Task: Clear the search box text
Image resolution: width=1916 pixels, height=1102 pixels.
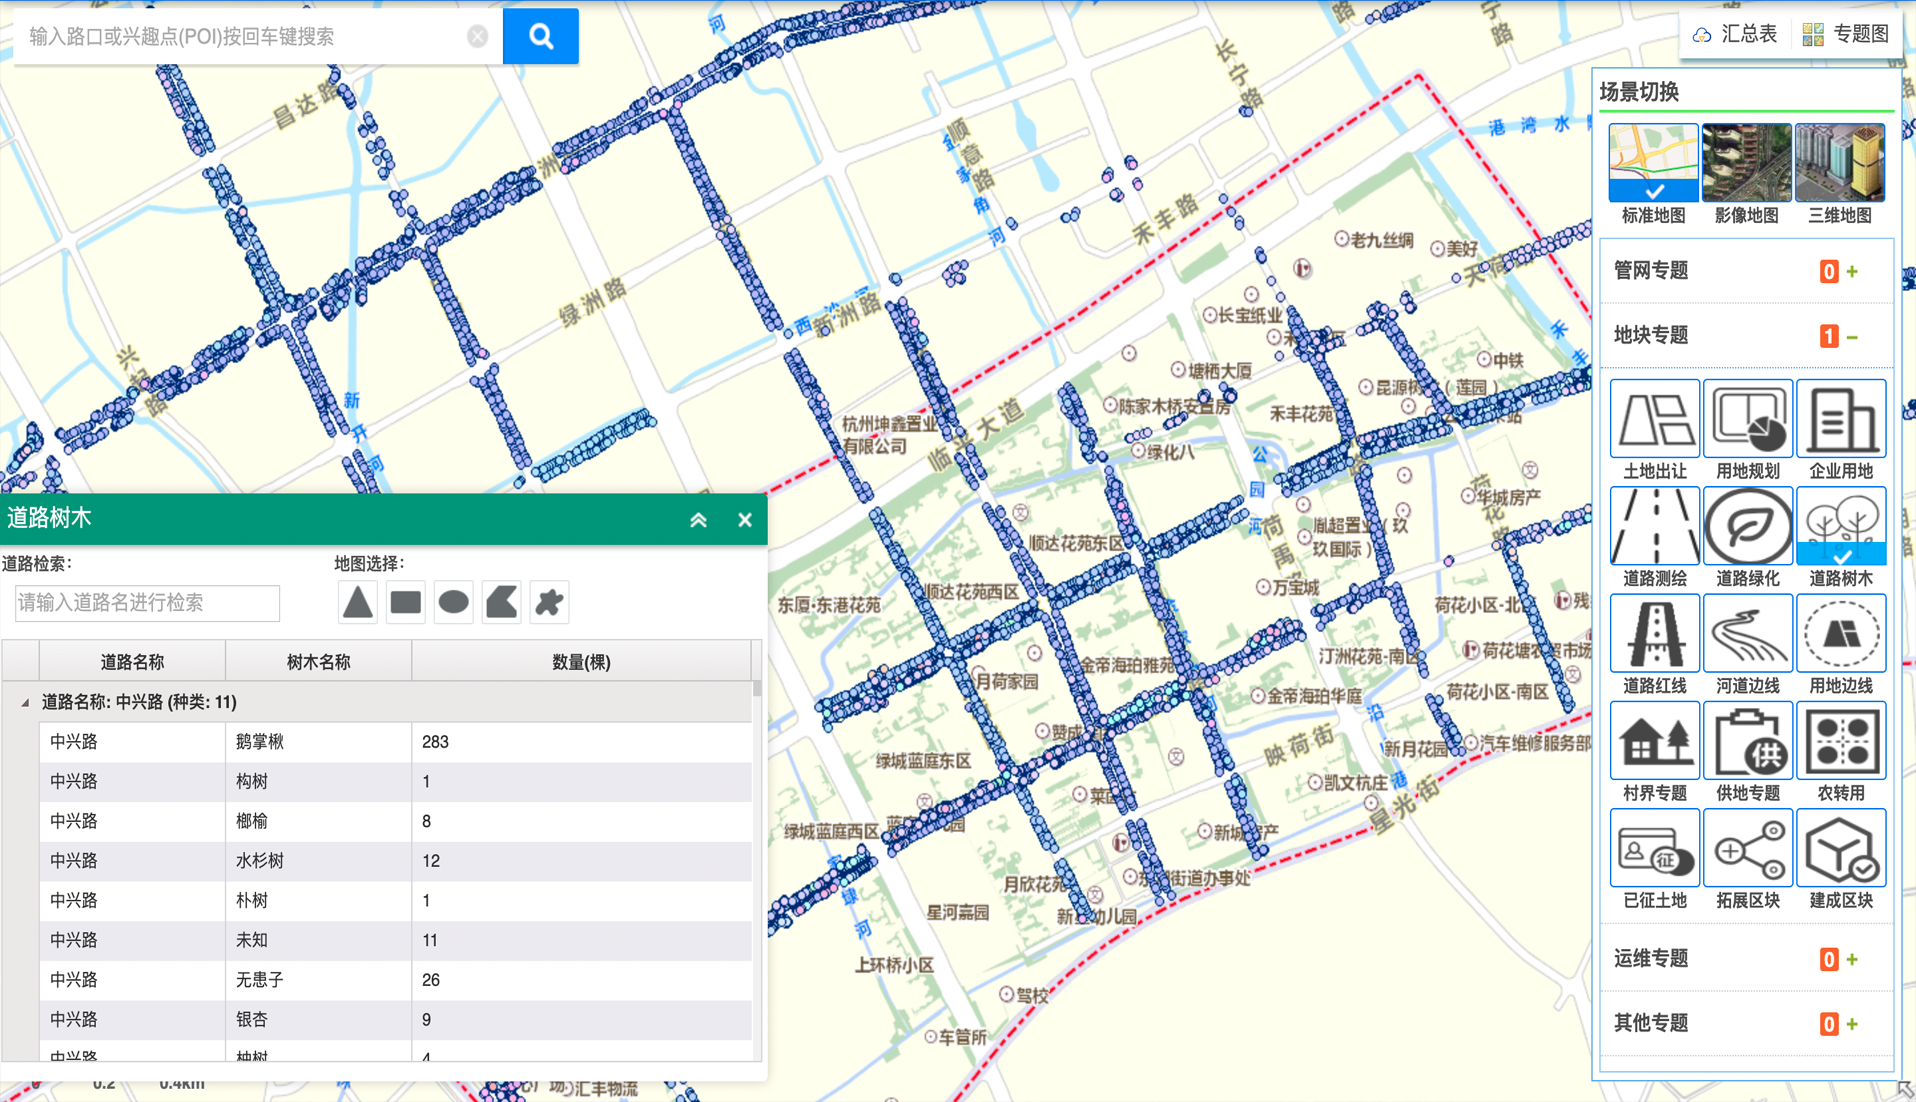Action: 477,37
